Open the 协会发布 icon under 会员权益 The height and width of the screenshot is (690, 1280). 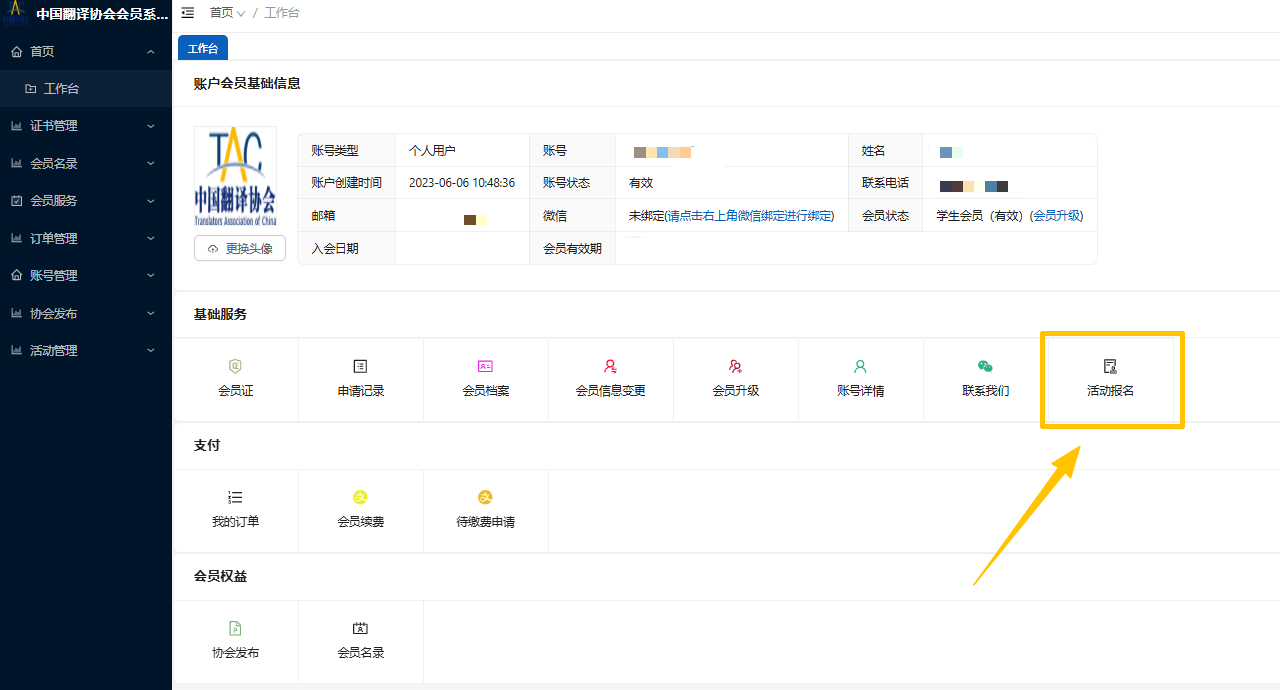tap(236, 629)
